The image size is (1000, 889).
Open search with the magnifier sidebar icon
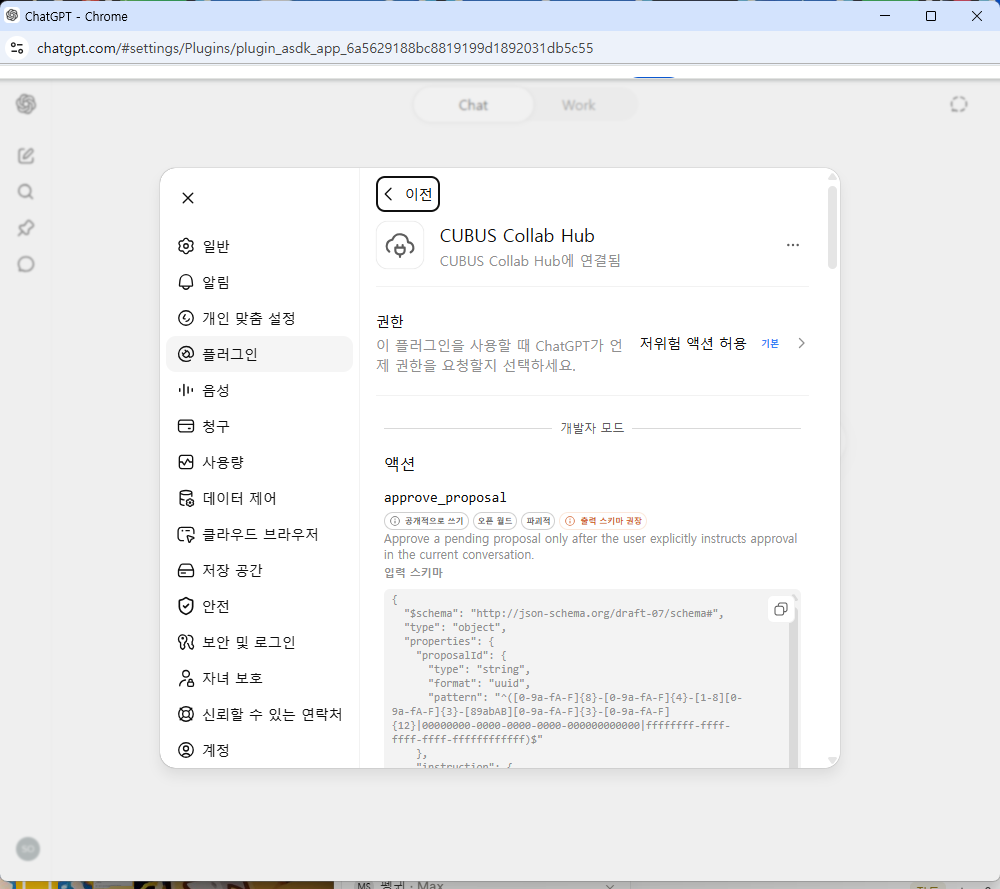(x=26, y=192)
